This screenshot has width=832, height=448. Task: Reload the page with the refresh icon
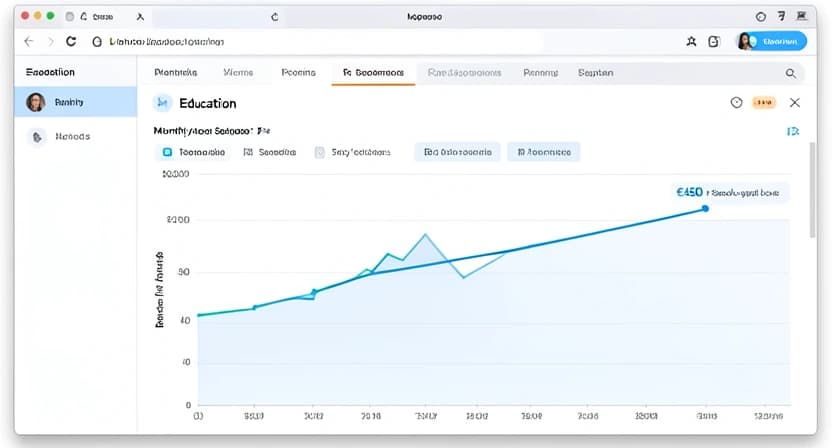pos(71,41)
